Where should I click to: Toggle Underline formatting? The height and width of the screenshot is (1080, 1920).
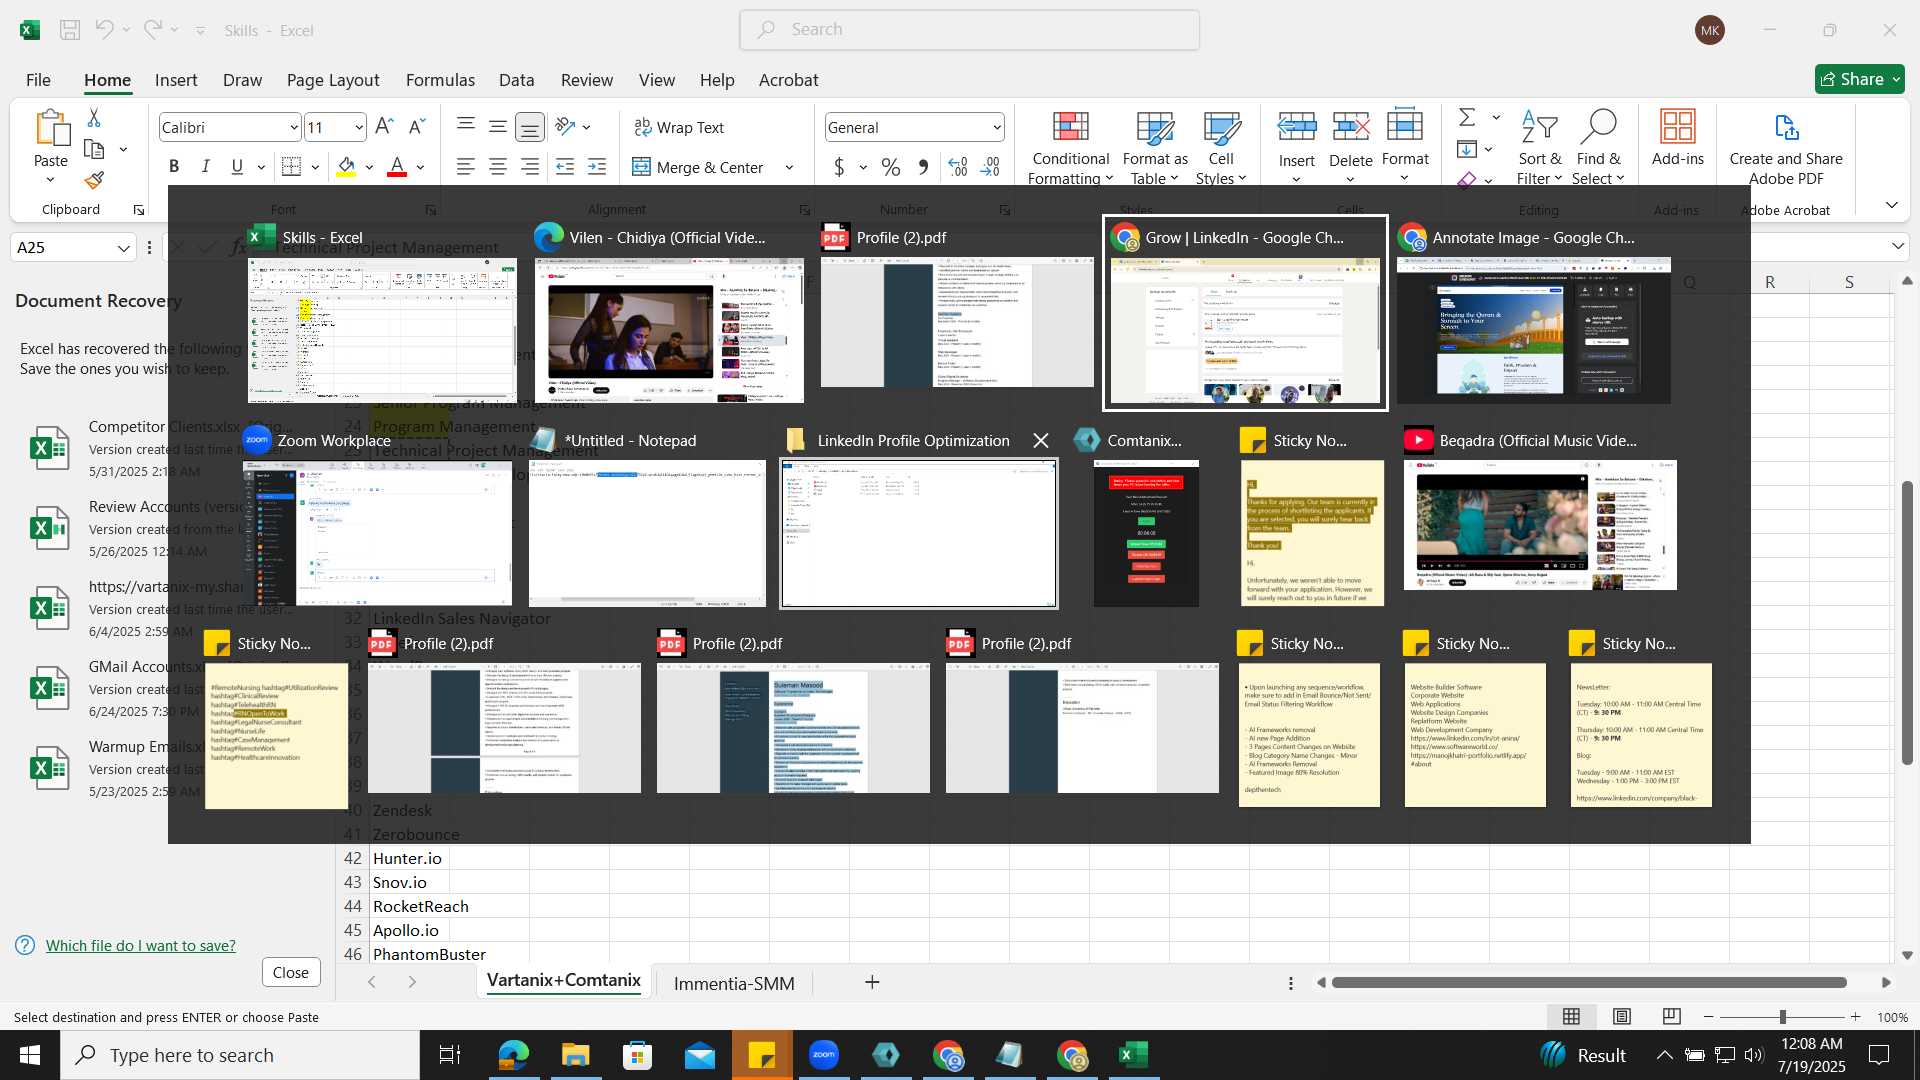(x=237, y=167)
